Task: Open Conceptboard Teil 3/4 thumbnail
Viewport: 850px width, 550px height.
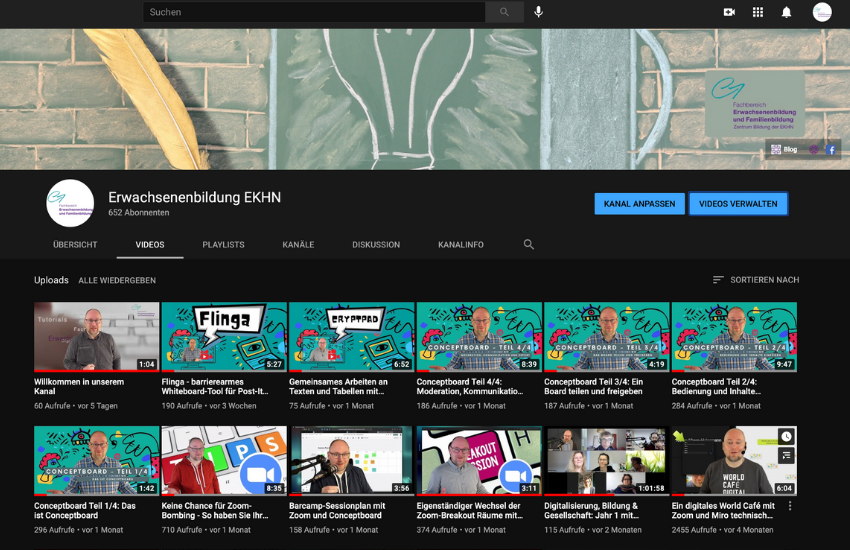Action: 607,337
